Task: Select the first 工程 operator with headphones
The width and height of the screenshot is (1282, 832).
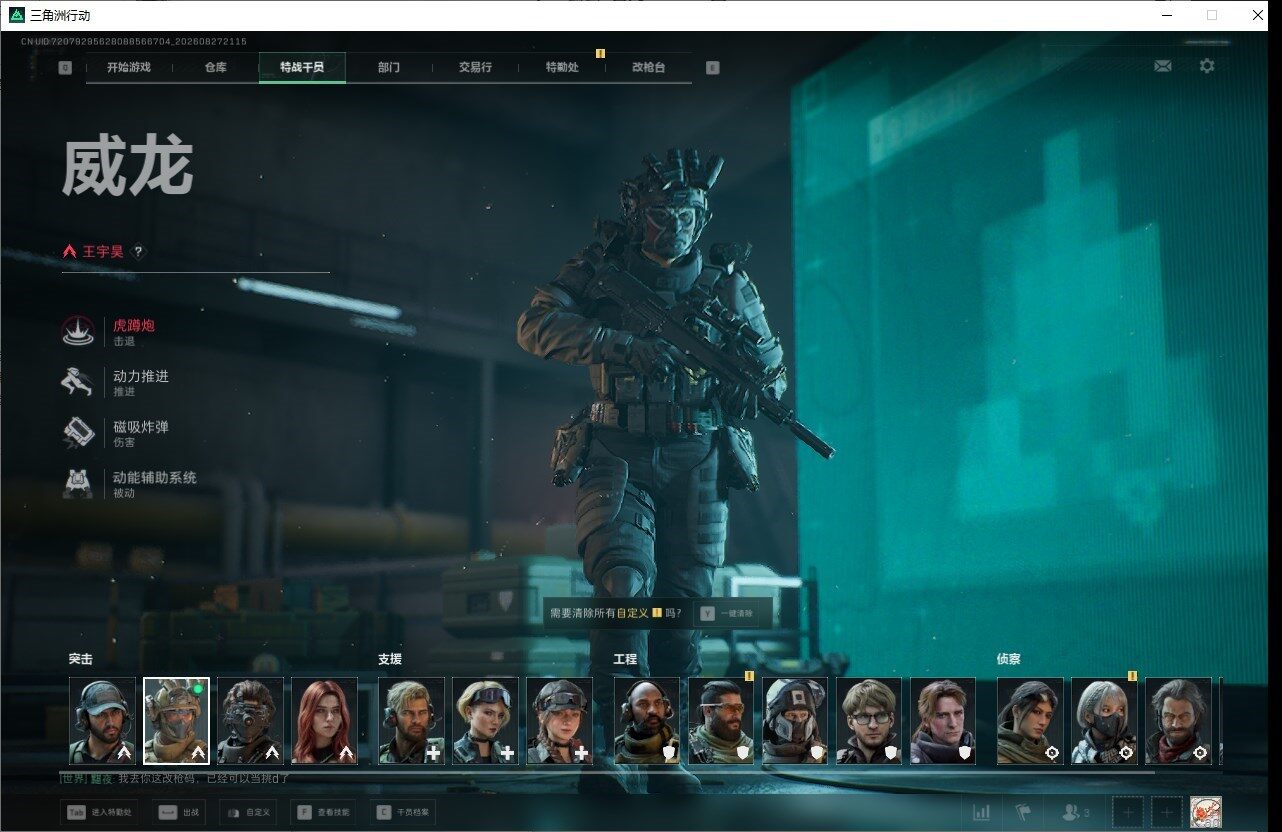Action: 646,721
